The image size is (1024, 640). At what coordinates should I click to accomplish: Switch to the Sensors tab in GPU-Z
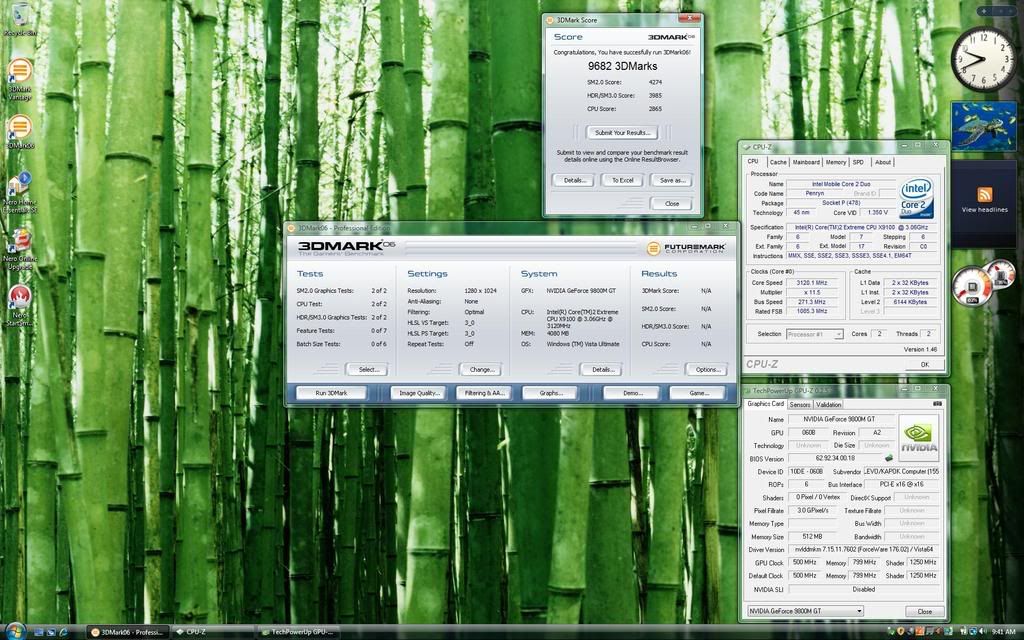[x=800, y=405]
